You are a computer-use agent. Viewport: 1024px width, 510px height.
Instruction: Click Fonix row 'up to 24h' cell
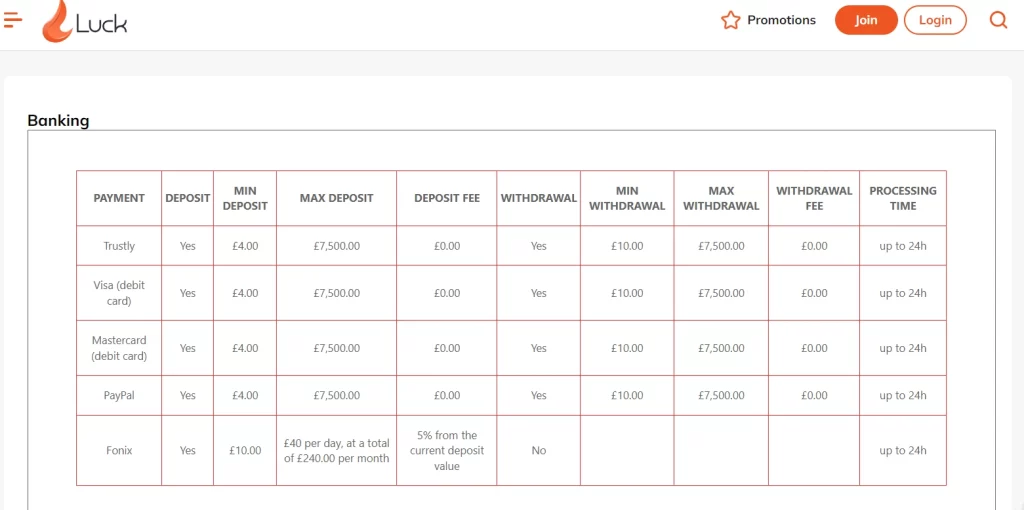click(x=903, y=451)
